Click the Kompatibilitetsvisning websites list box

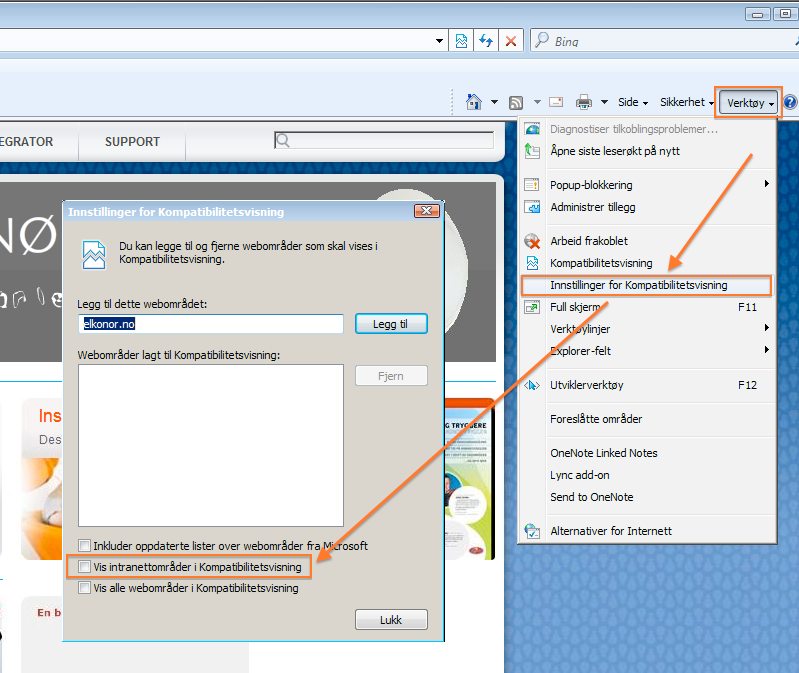tap(210, 445)
